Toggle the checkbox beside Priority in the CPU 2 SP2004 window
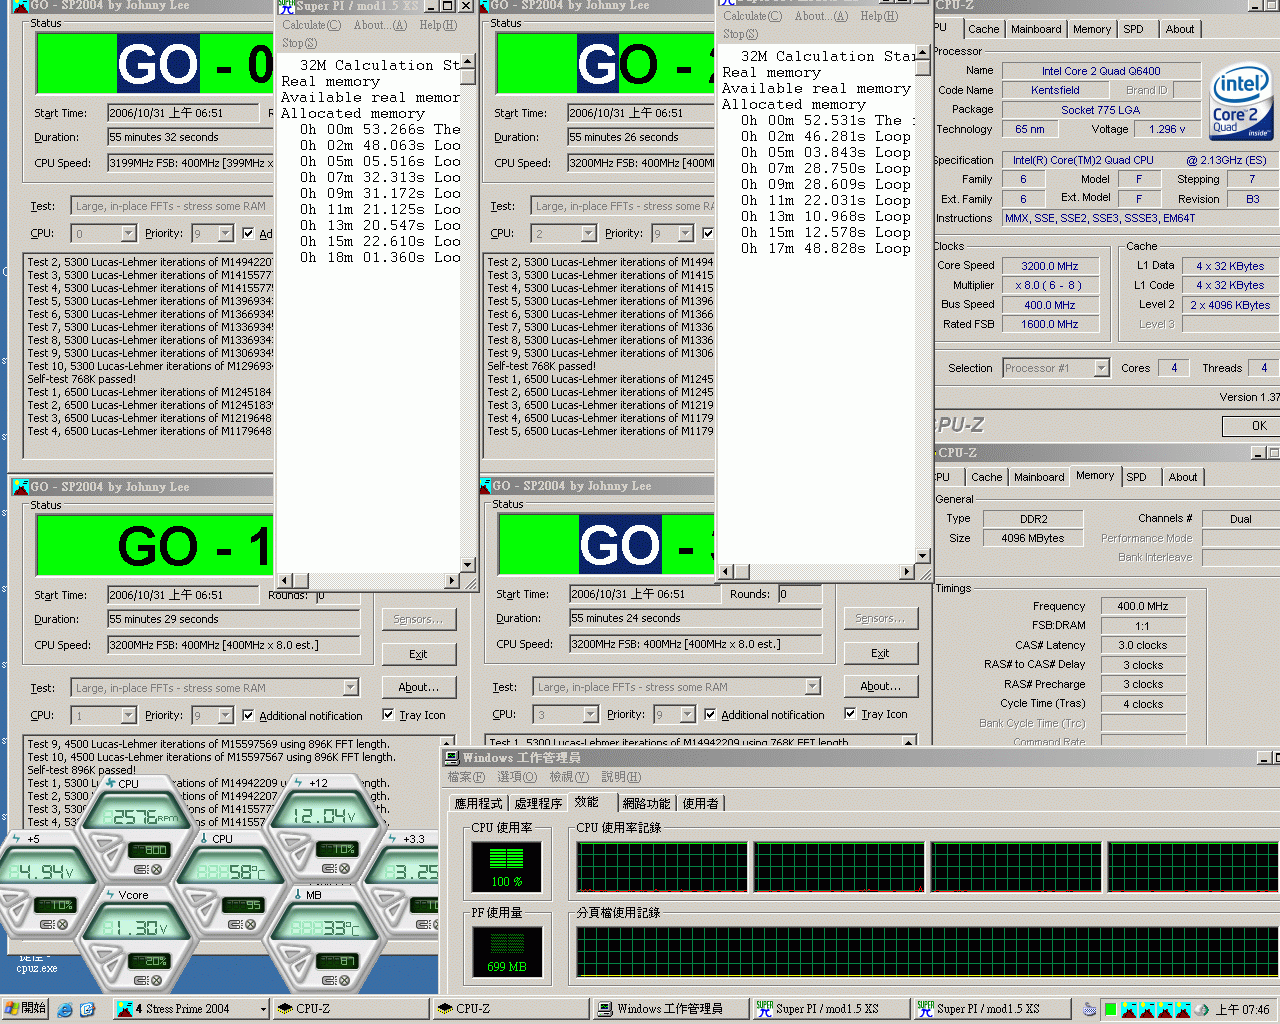 [708, 233]
